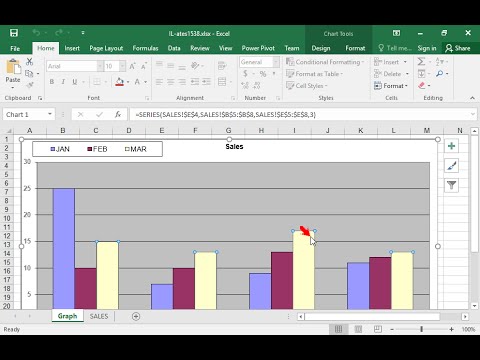This screenshot has height=360, width=480.
Task: Open the Format cells dropdown
Action: 391,86
